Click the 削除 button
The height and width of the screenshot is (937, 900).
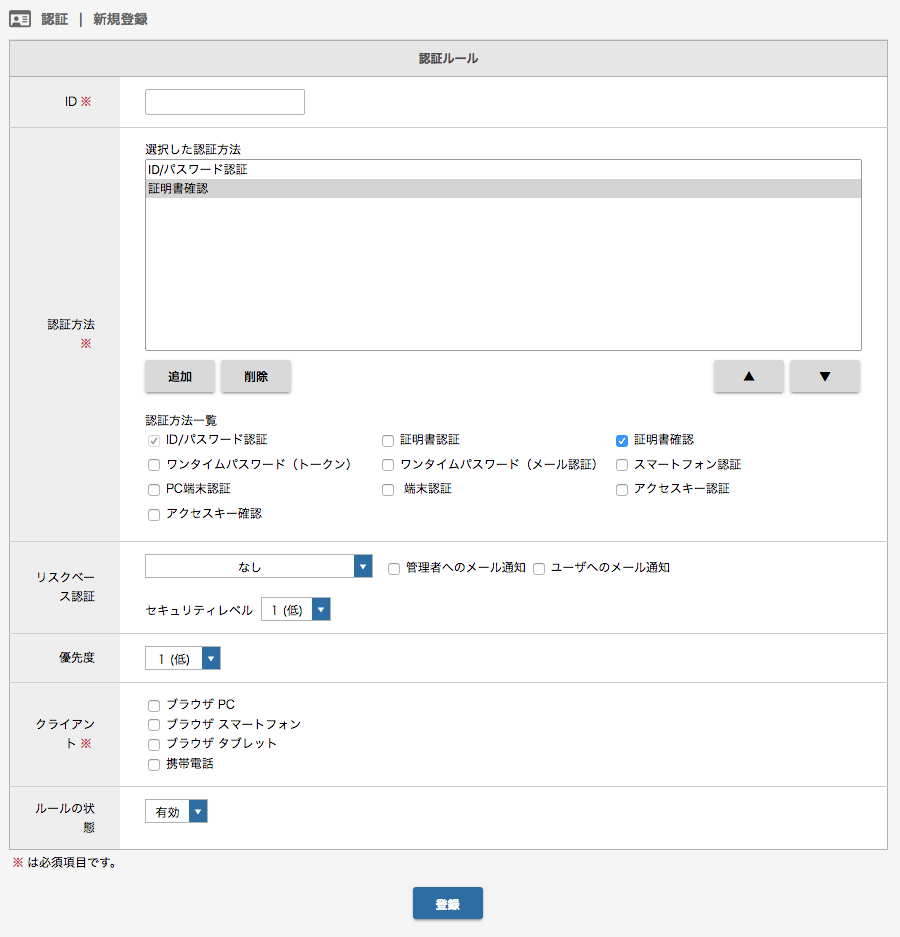tap(256, 376)
